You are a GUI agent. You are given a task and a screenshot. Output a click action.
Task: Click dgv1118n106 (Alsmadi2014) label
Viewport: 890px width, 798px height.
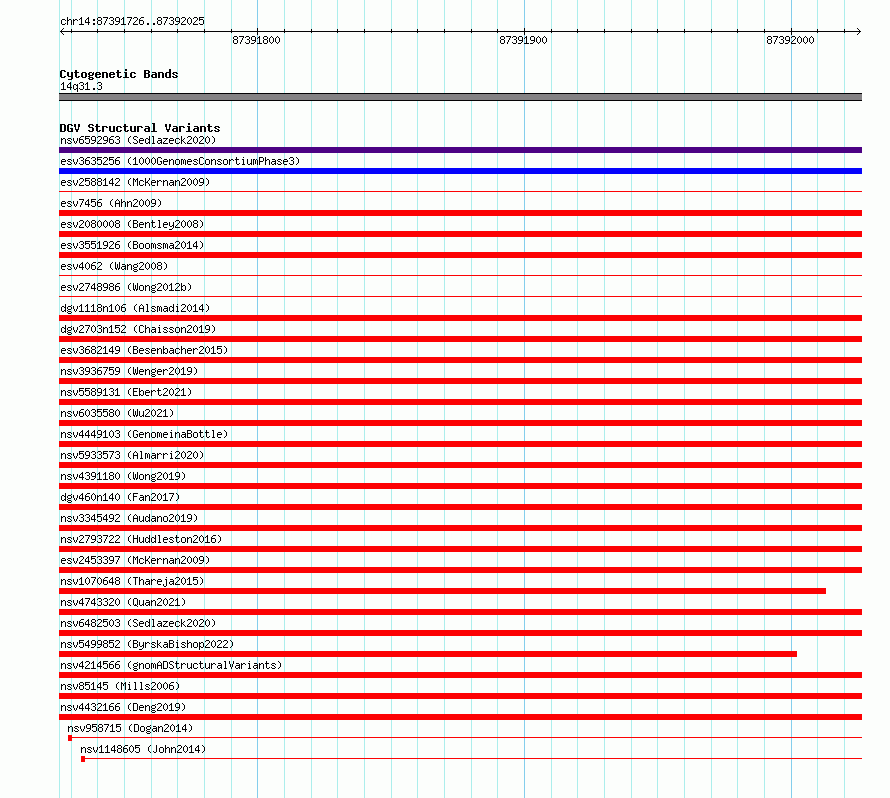135,308
